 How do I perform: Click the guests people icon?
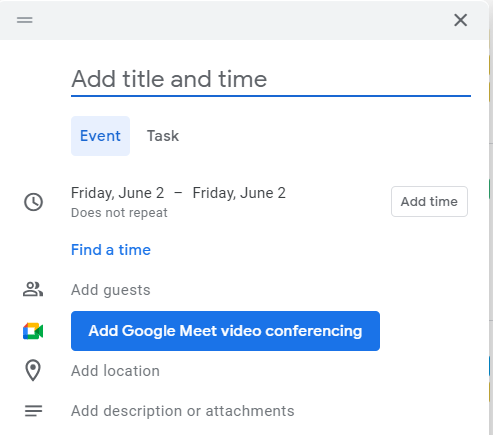click(x=33, y=289)
